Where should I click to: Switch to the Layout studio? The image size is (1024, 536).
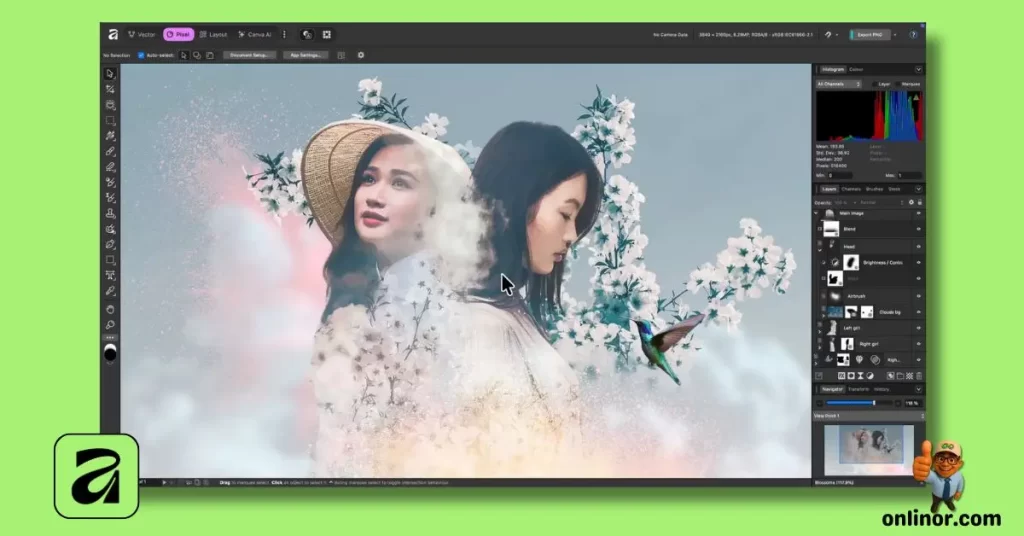[x=214, y=35]
